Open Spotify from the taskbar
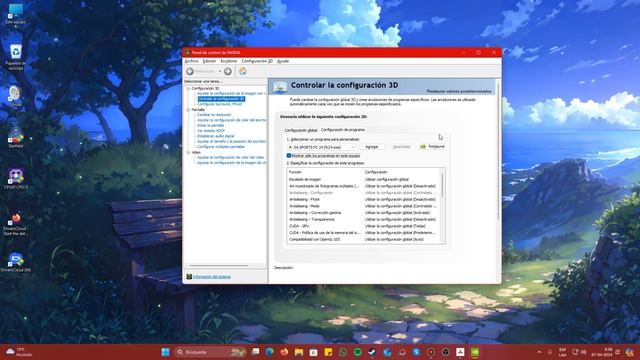The width and height of the screenshot is (640, 360). [357, 352]
